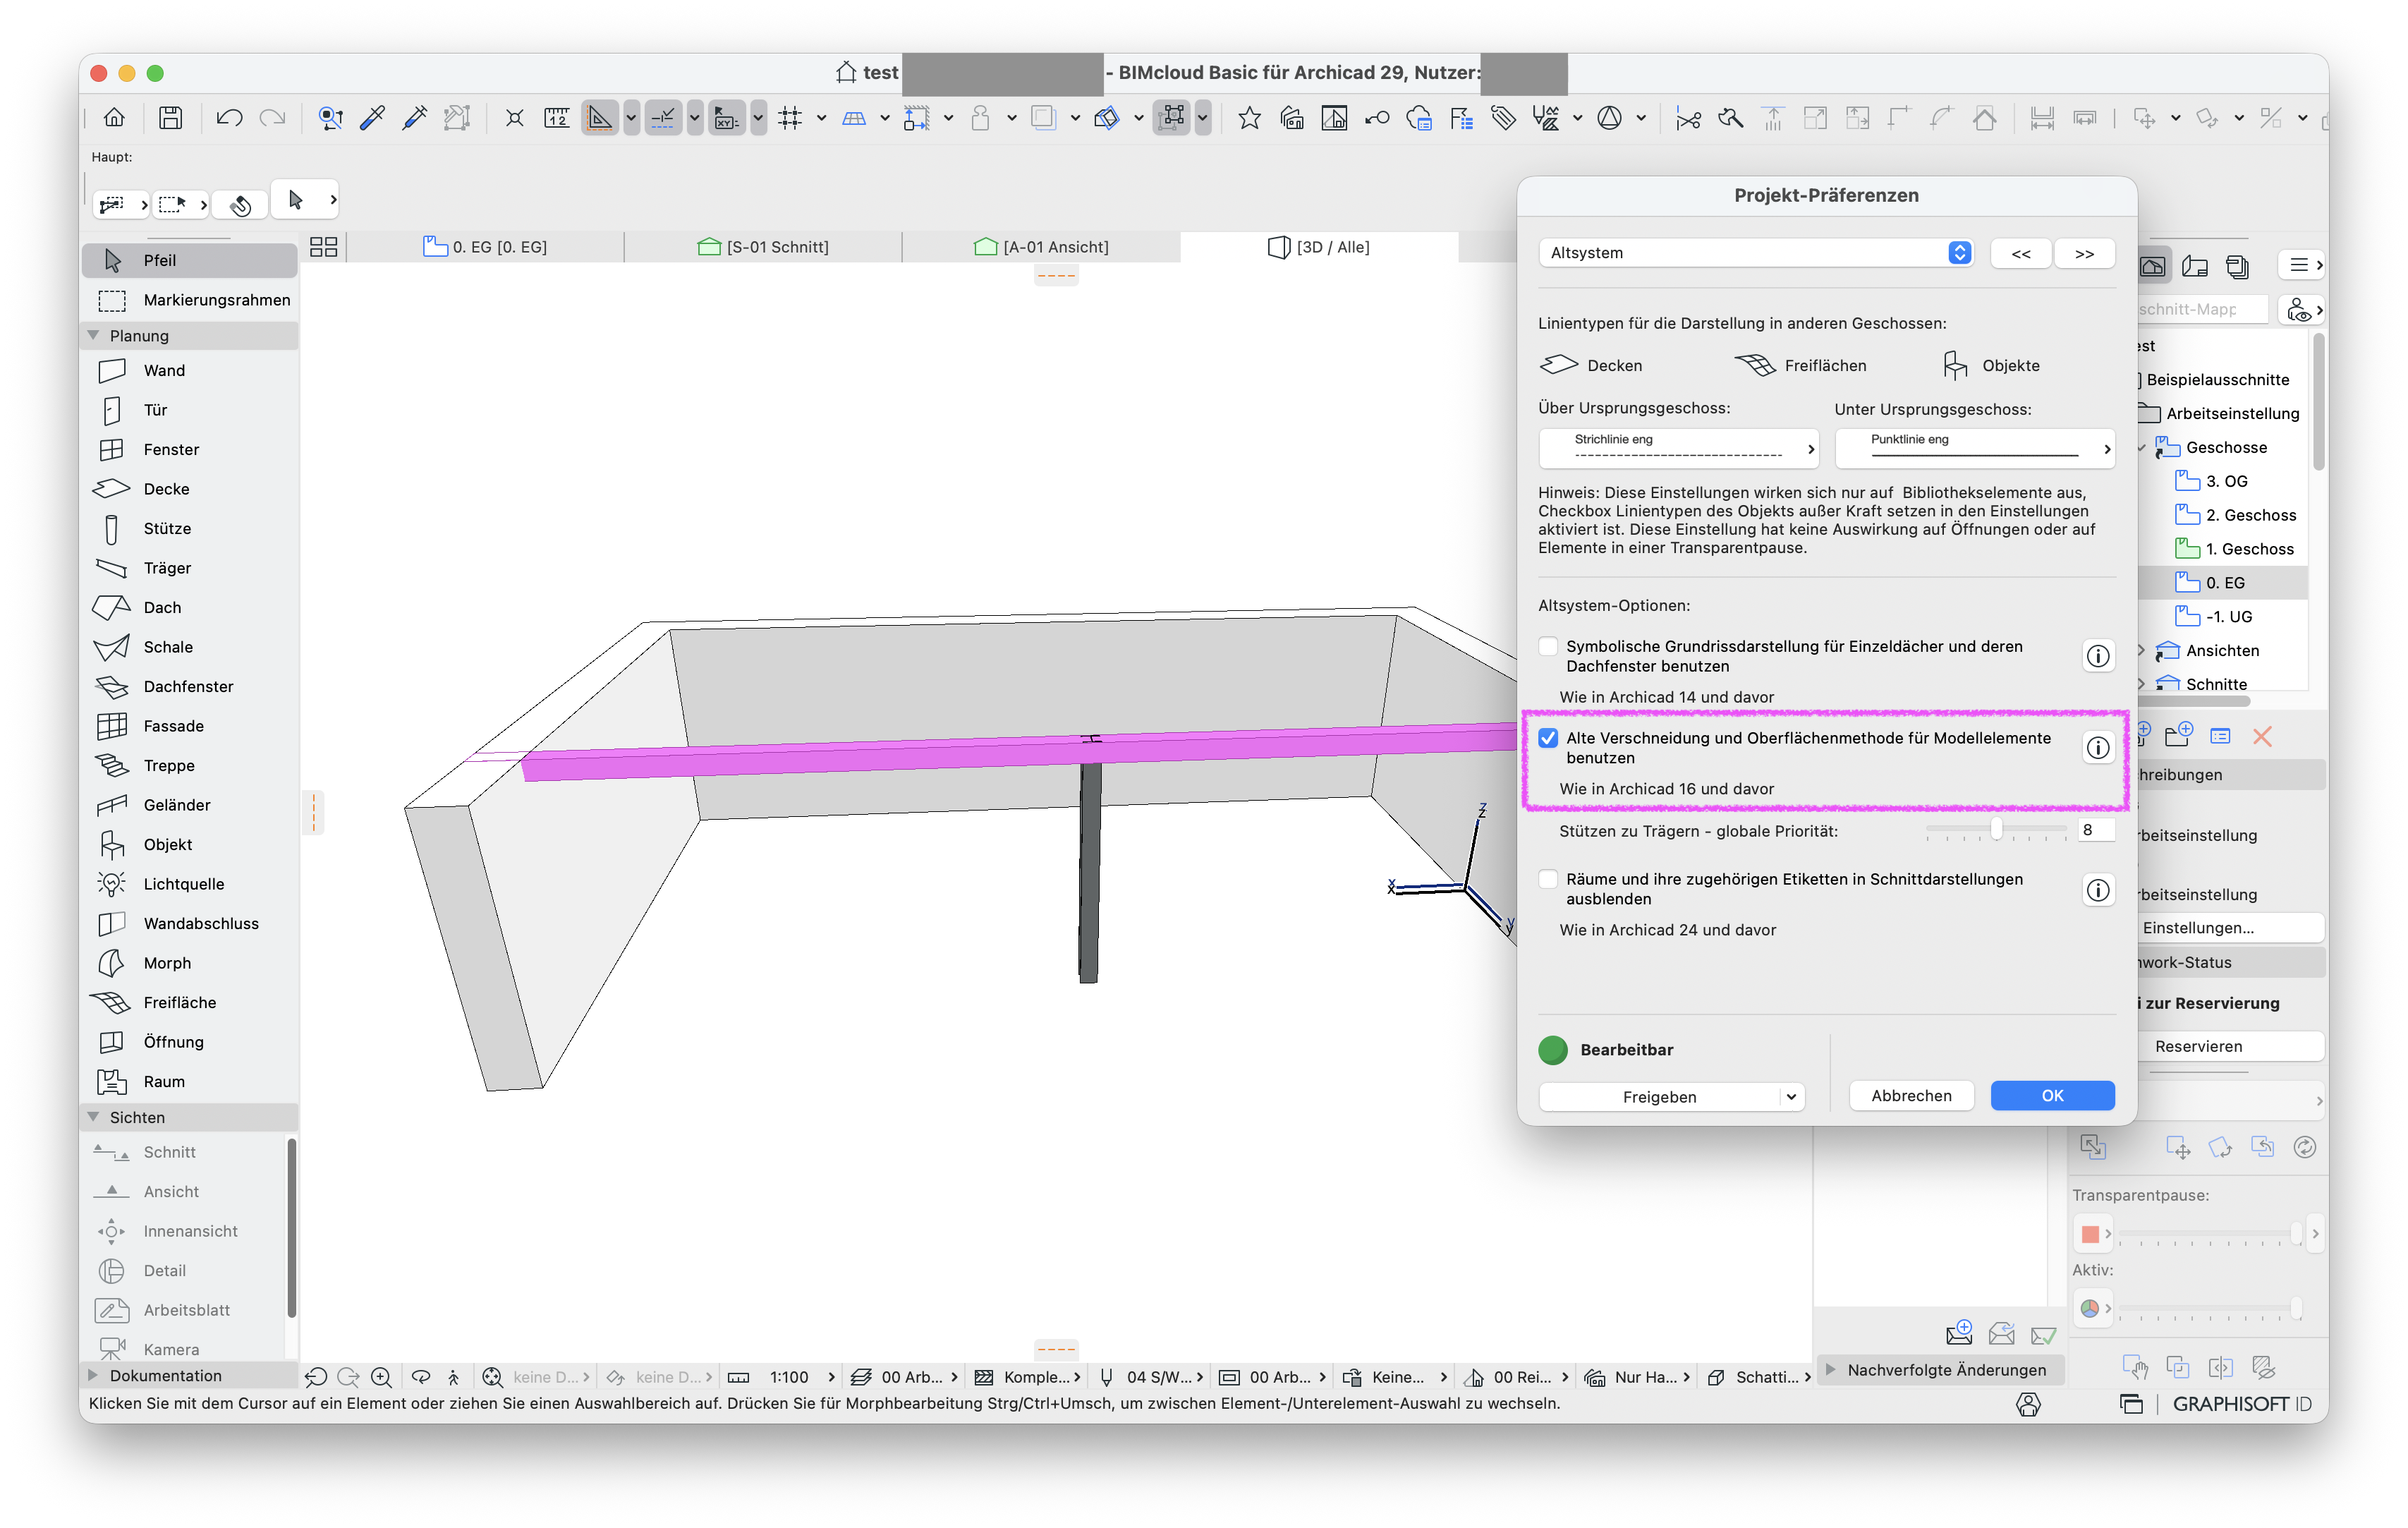Collapse the Planung toolbox section
This screenshot has width=2408, height=1528.
click(x=93, y=335)
